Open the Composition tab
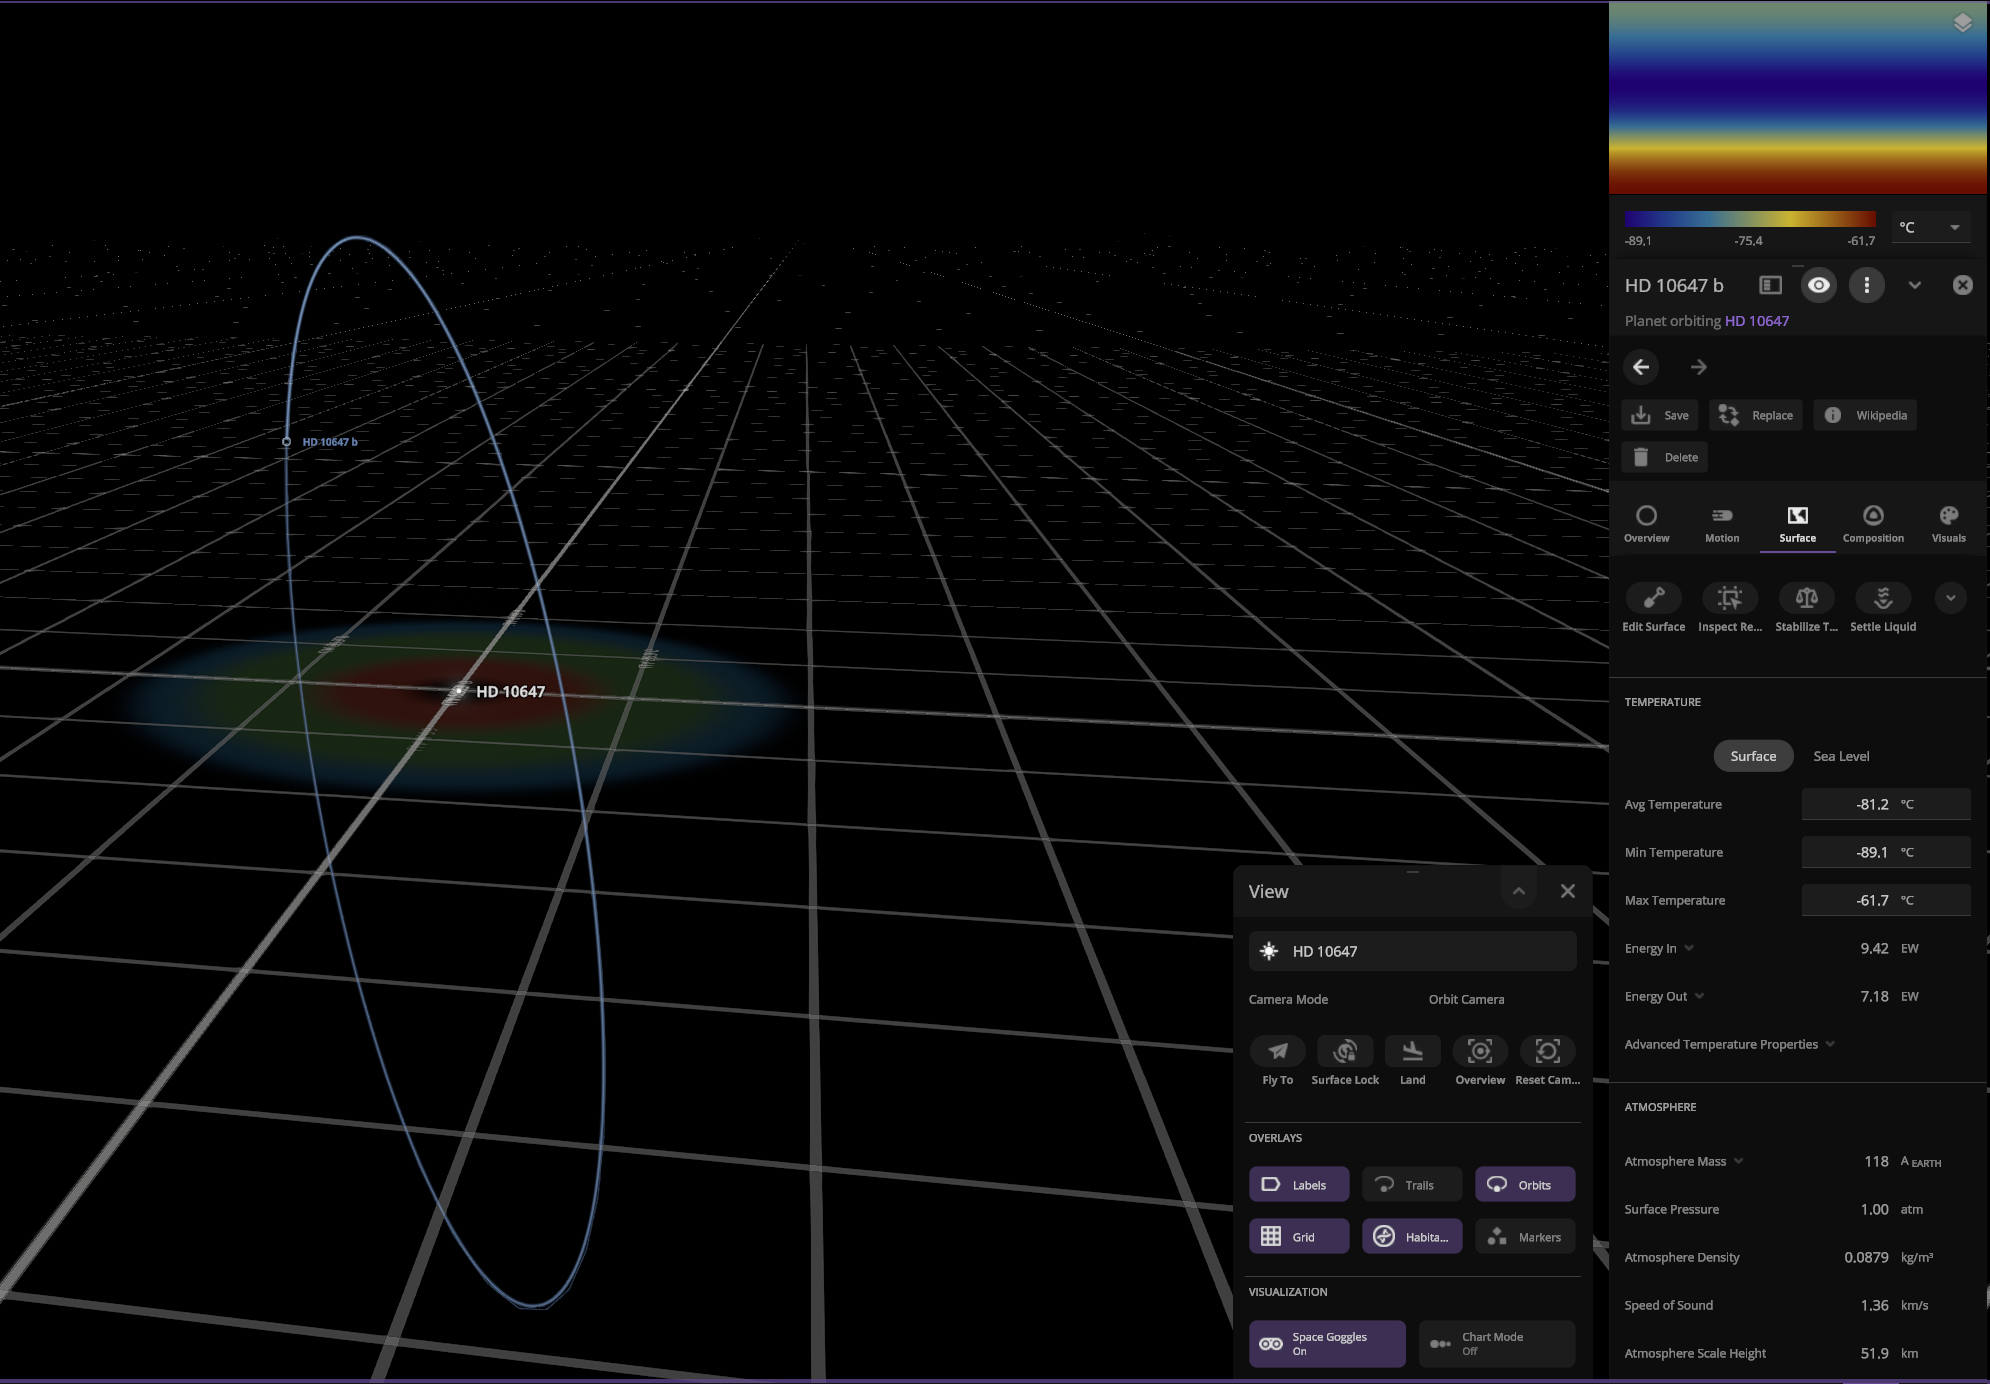 (x=1873, y=524)
